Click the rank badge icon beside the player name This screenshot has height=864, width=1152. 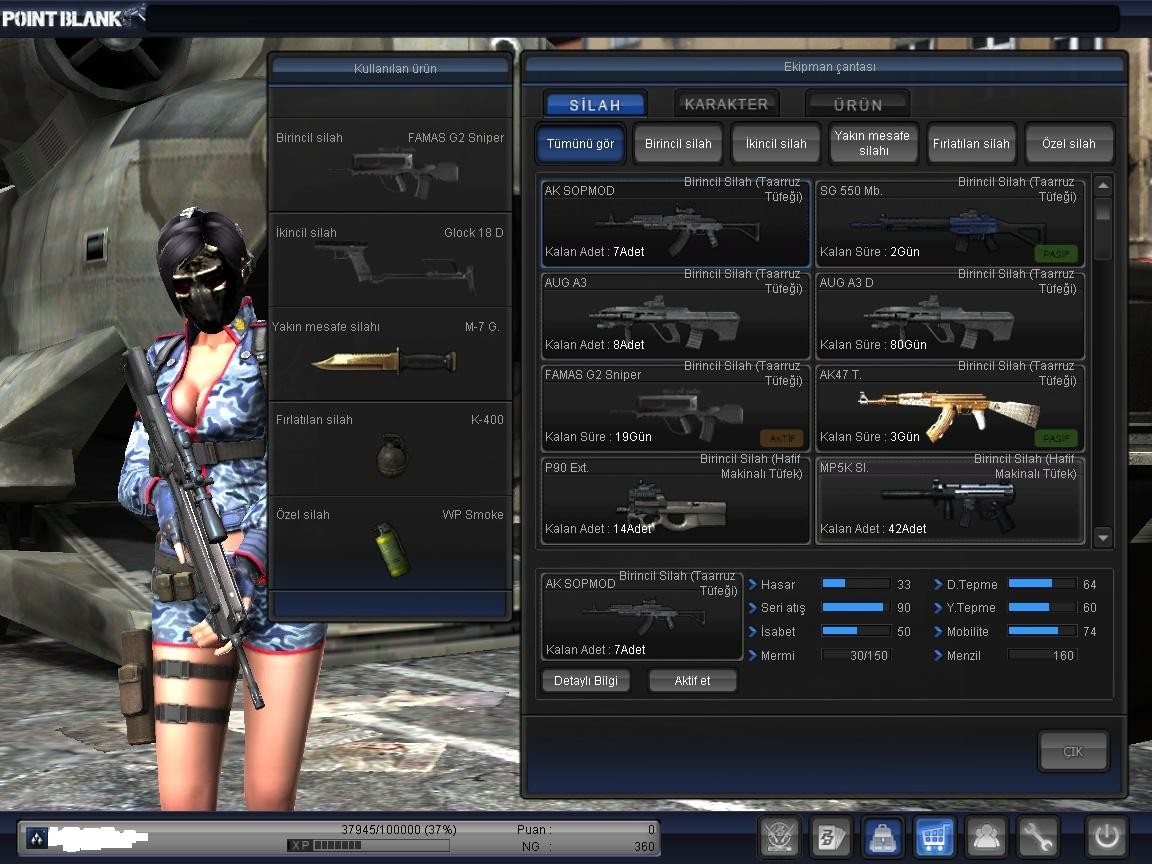(37, 838)
